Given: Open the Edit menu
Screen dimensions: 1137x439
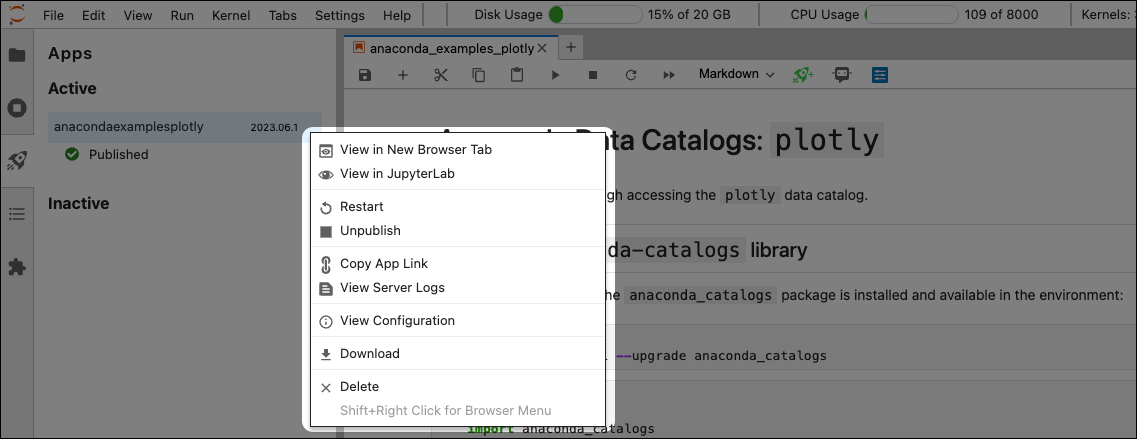Looking at the screenshot, I should point(93,15).
